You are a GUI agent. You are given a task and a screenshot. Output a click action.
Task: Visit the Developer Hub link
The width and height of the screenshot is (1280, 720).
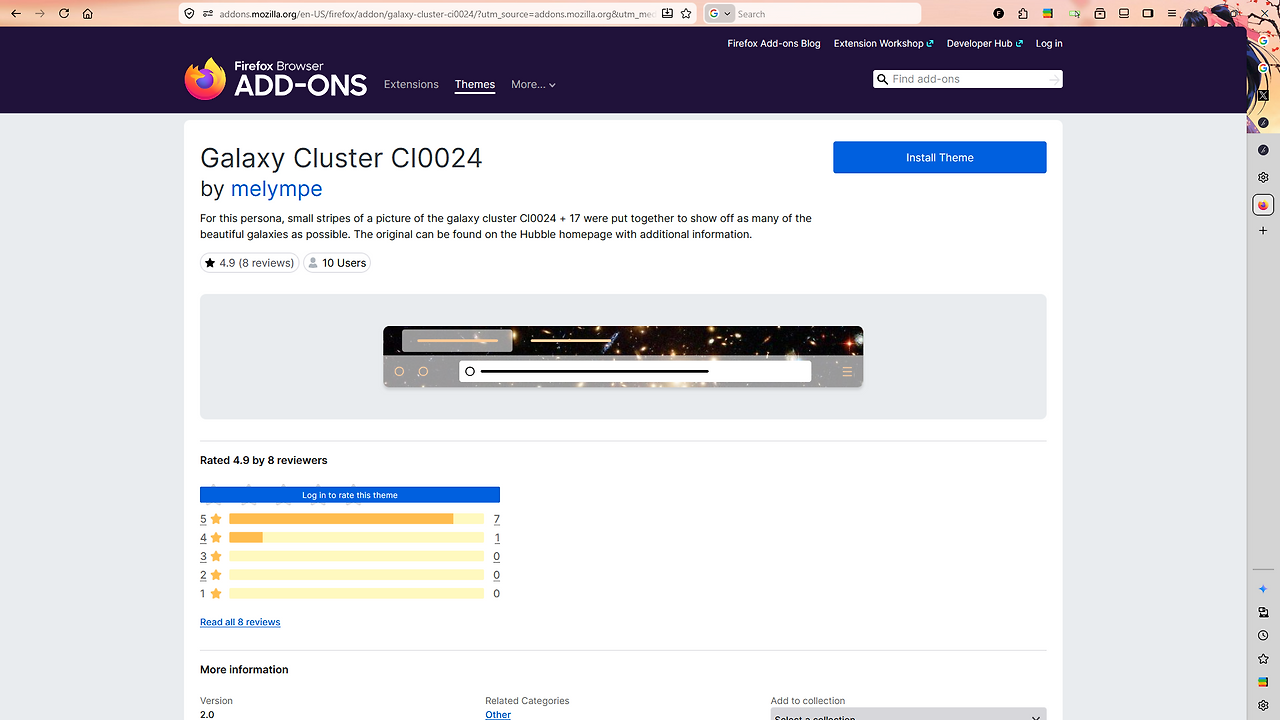click(984, 44)
